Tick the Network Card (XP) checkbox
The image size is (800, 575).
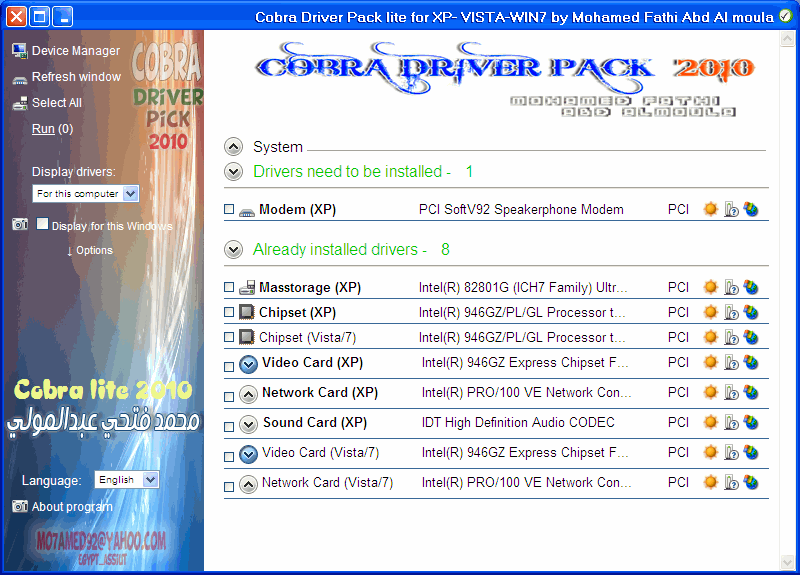pyautogui.click(x=229, y=397)
